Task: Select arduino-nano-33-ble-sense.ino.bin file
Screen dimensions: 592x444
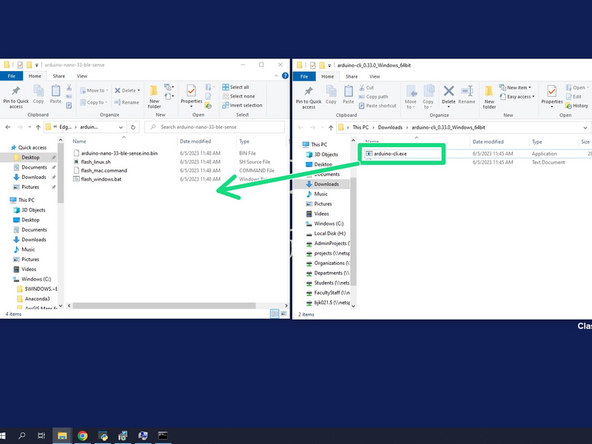Action: pyautogui.click(x=115, y=153)
